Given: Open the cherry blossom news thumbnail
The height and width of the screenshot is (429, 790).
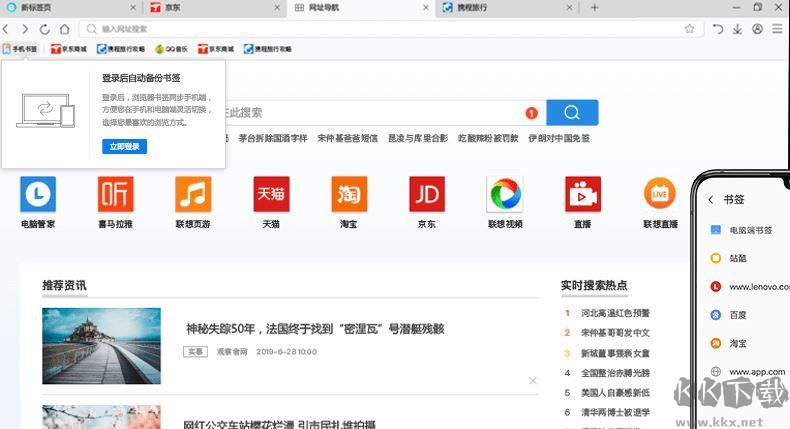Looking at the screenshot, I should click(101, 417).
